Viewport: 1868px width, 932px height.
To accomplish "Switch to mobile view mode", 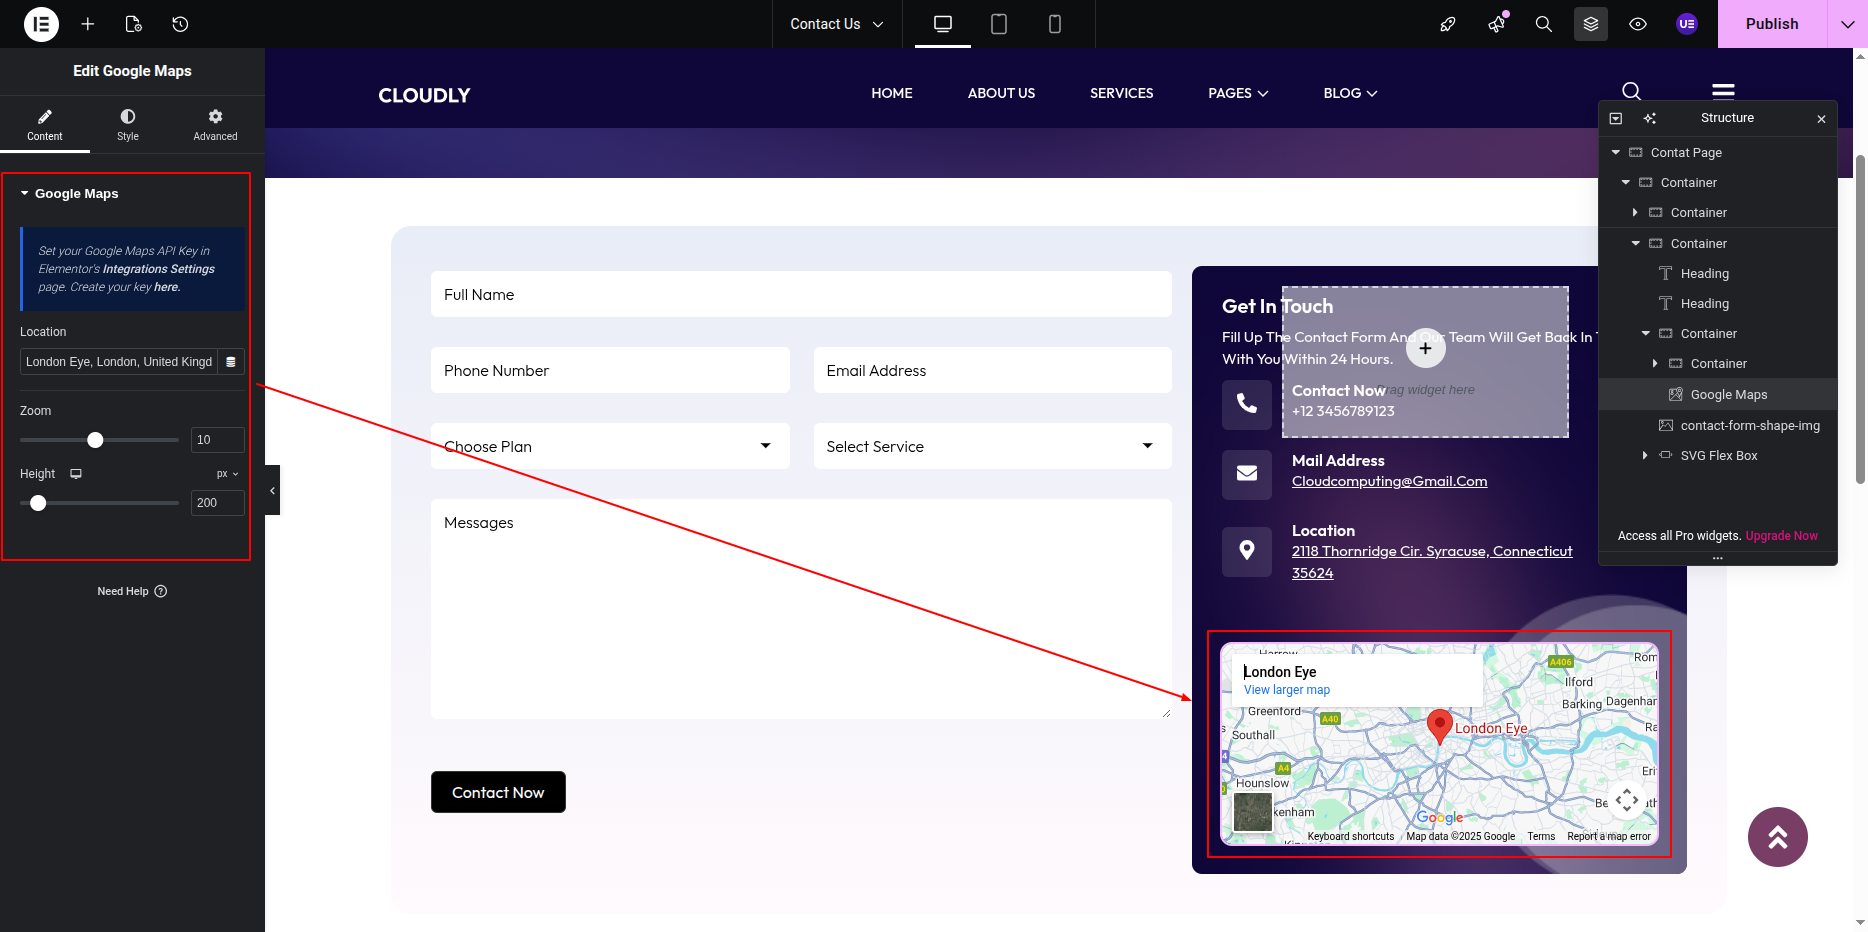I will click(1055, 24).
